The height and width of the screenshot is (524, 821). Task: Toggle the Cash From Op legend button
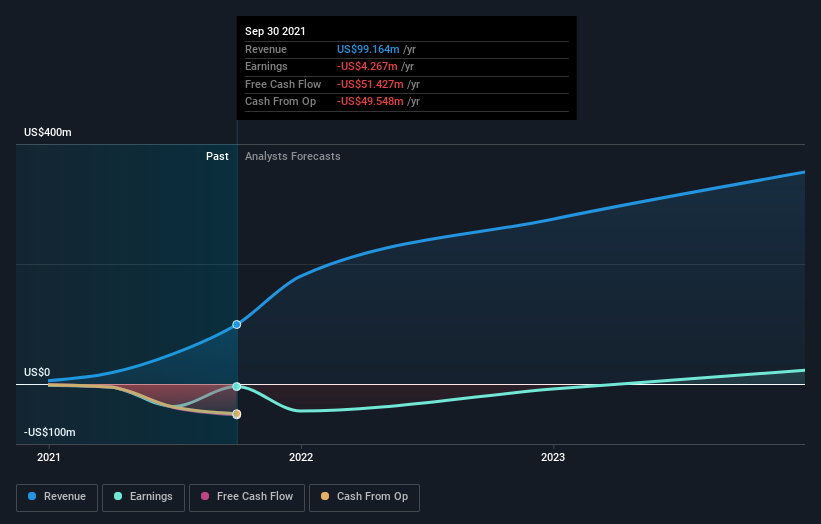364,497
